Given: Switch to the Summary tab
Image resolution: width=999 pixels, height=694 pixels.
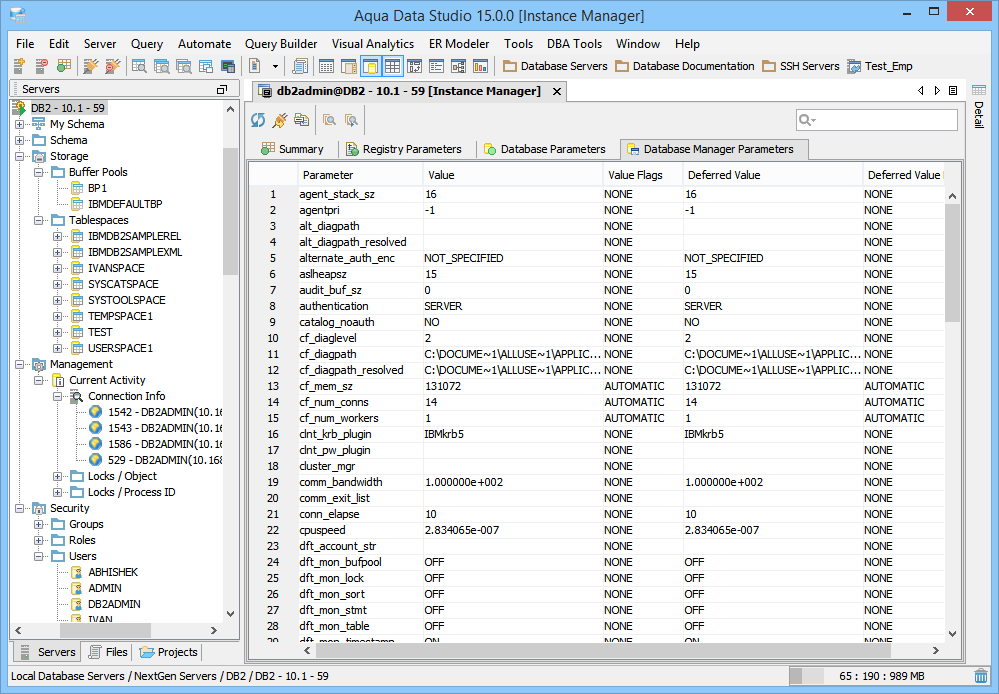Looking at the screenshot, I should tap(292, 149).
